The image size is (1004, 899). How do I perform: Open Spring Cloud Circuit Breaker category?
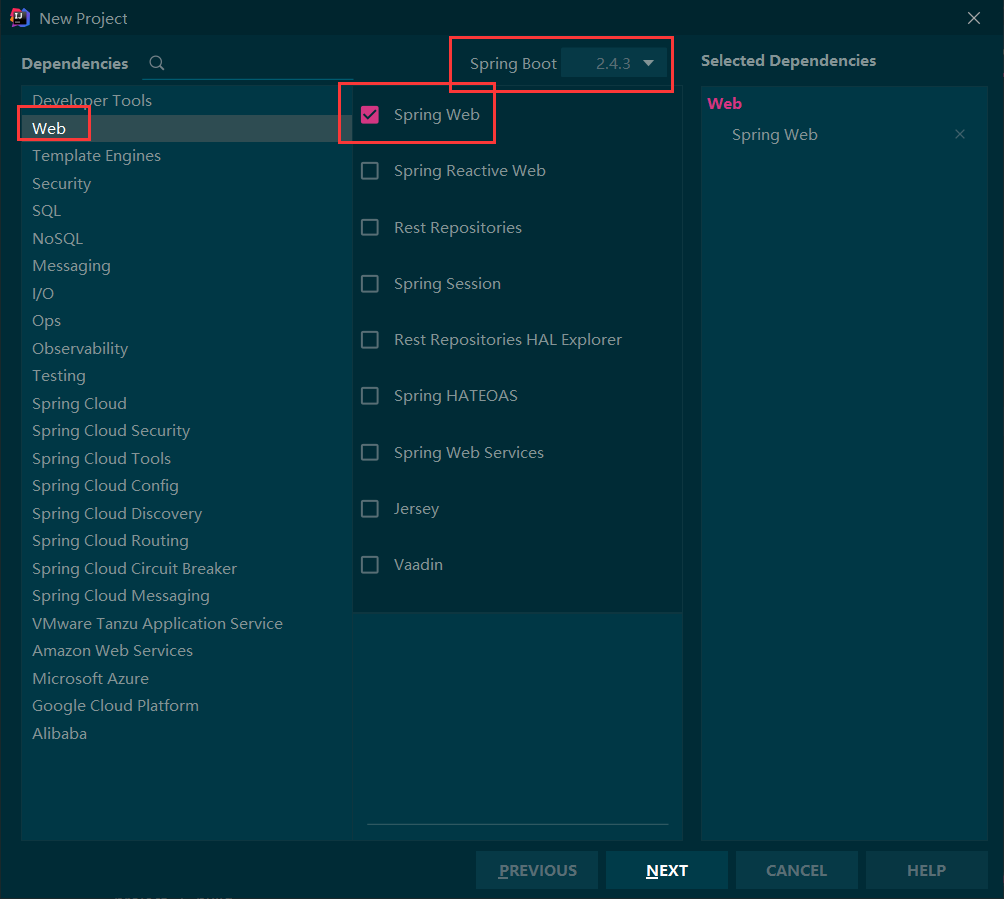pos(186,569)
